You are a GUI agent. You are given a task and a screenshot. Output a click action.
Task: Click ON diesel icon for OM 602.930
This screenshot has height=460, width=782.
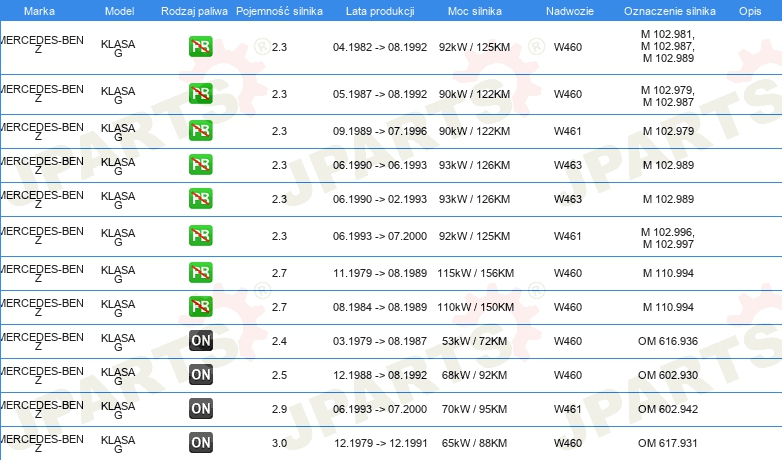coord(200,374)
